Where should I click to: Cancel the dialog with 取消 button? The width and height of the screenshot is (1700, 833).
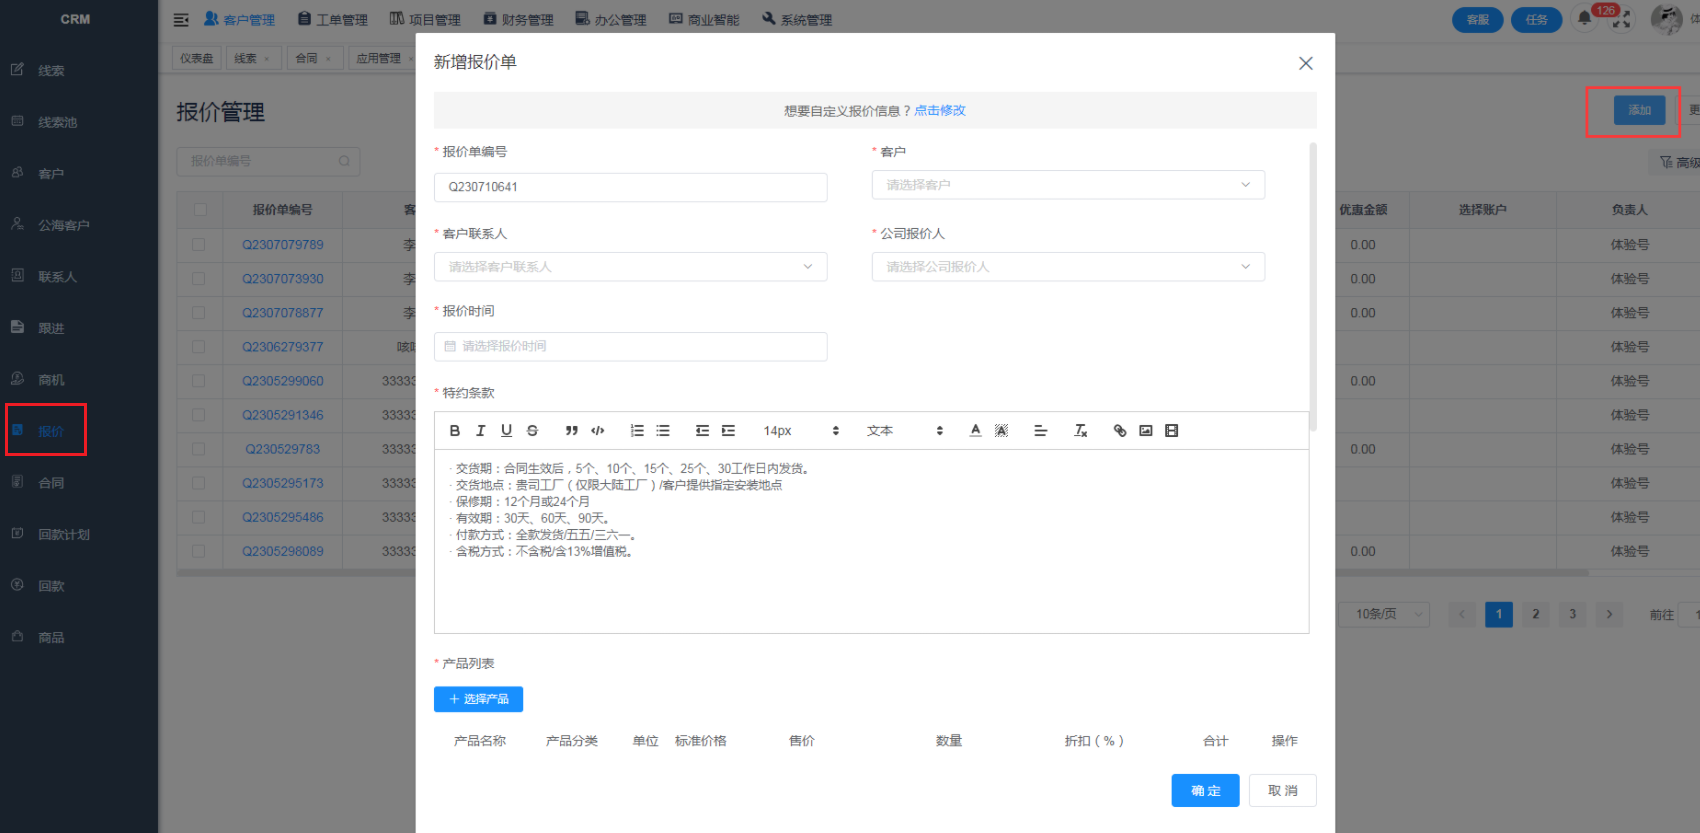pyautogui.click(x=1283, y=790)
